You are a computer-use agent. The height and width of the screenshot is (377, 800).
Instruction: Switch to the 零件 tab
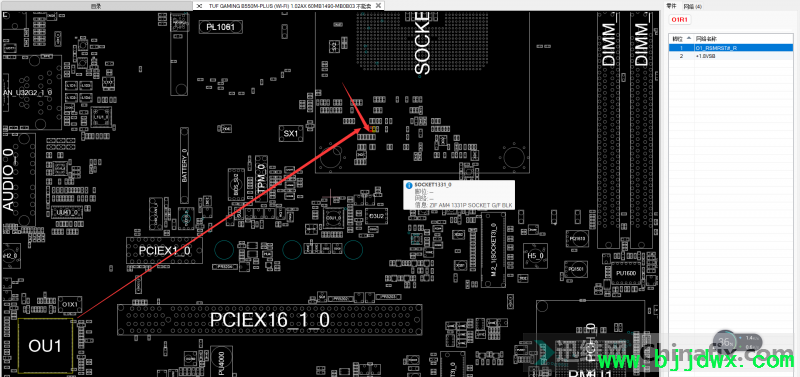[671, 6]
